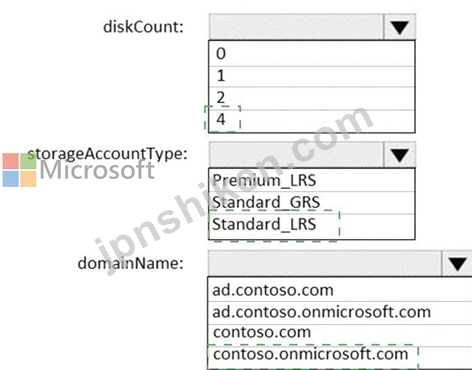Click the diskCount combo box field
The image size is (472, 370).
click(x=296, y=27)
